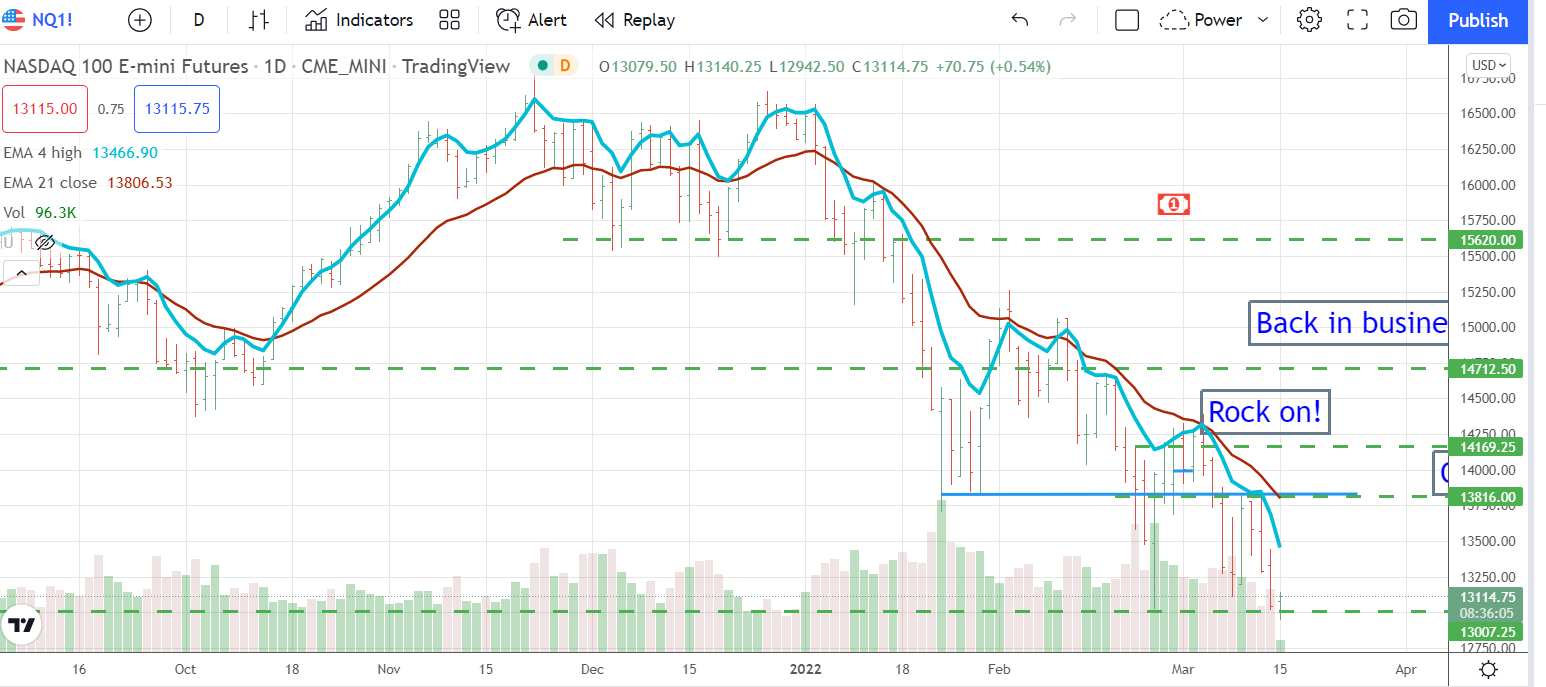Click the TradingView logo at bottom left
This screenshot has height=687, width=1546.
click(x=22, y=626)
